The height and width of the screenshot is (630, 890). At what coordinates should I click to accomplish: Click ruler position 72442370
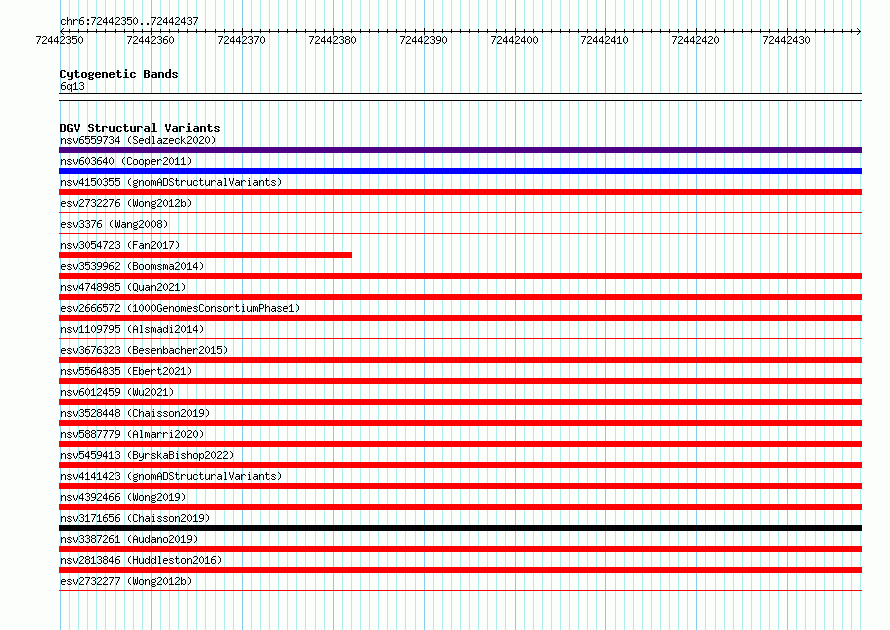241,40
